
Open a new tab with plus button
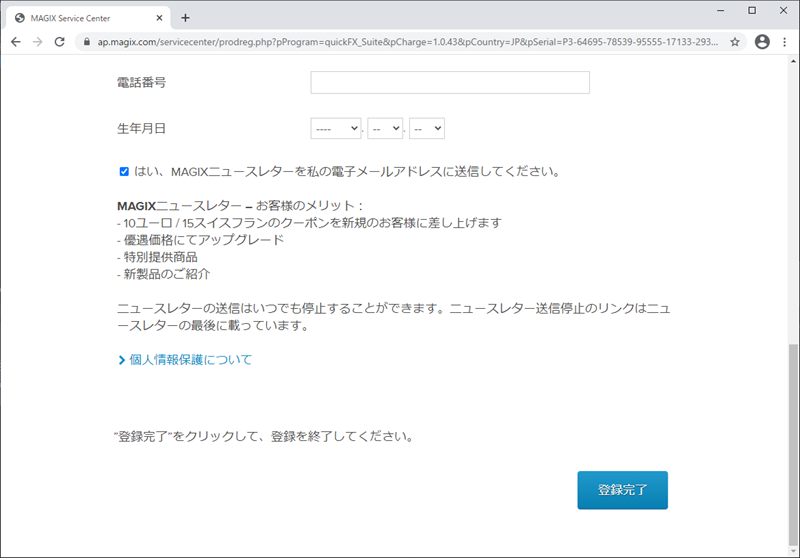[x=185, y=18]
